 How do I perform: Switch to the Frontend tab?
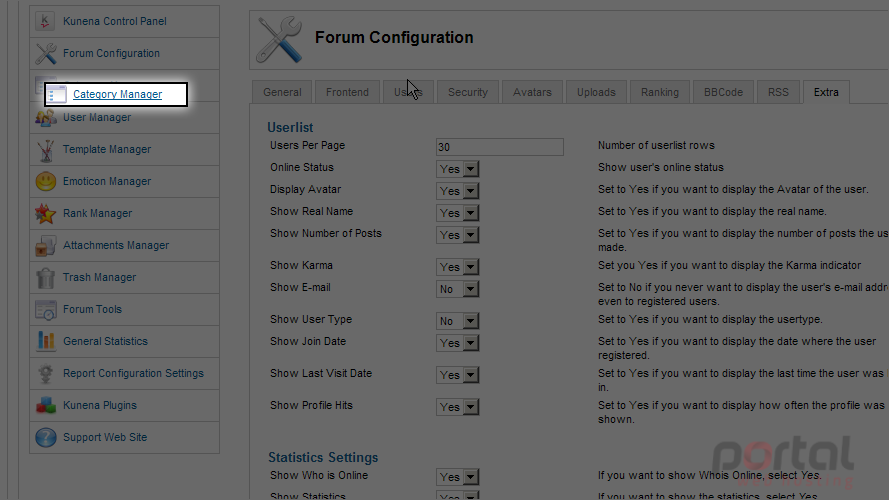(347, 92)
